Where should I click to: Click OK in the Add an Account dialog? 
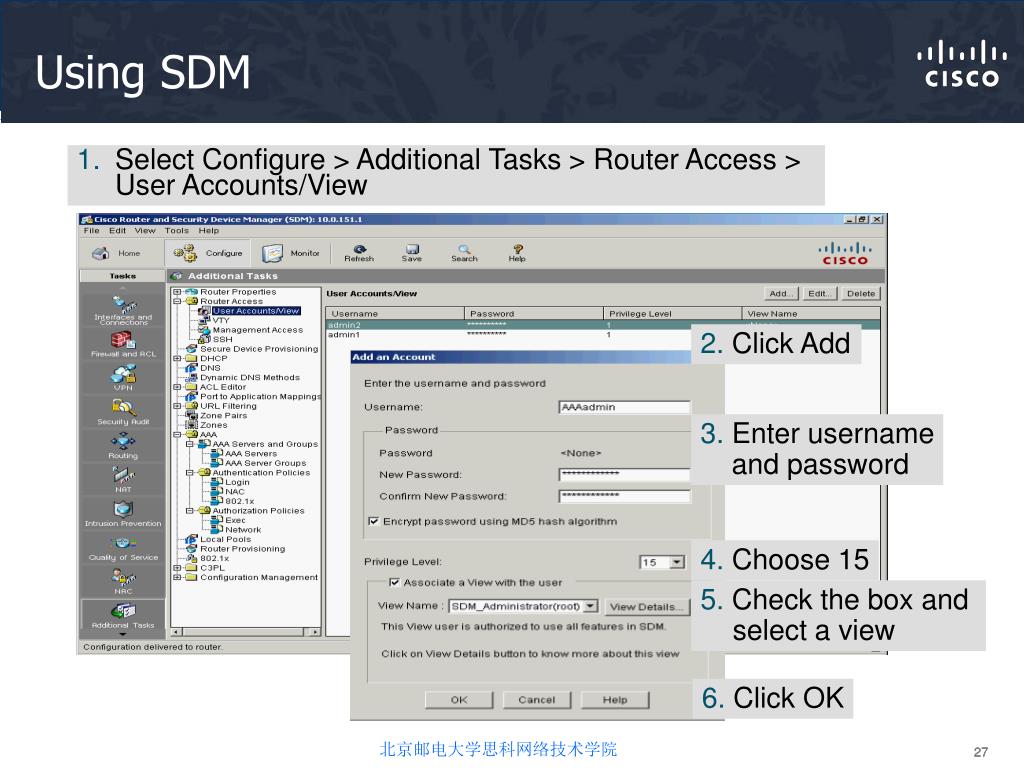[459, 700]
